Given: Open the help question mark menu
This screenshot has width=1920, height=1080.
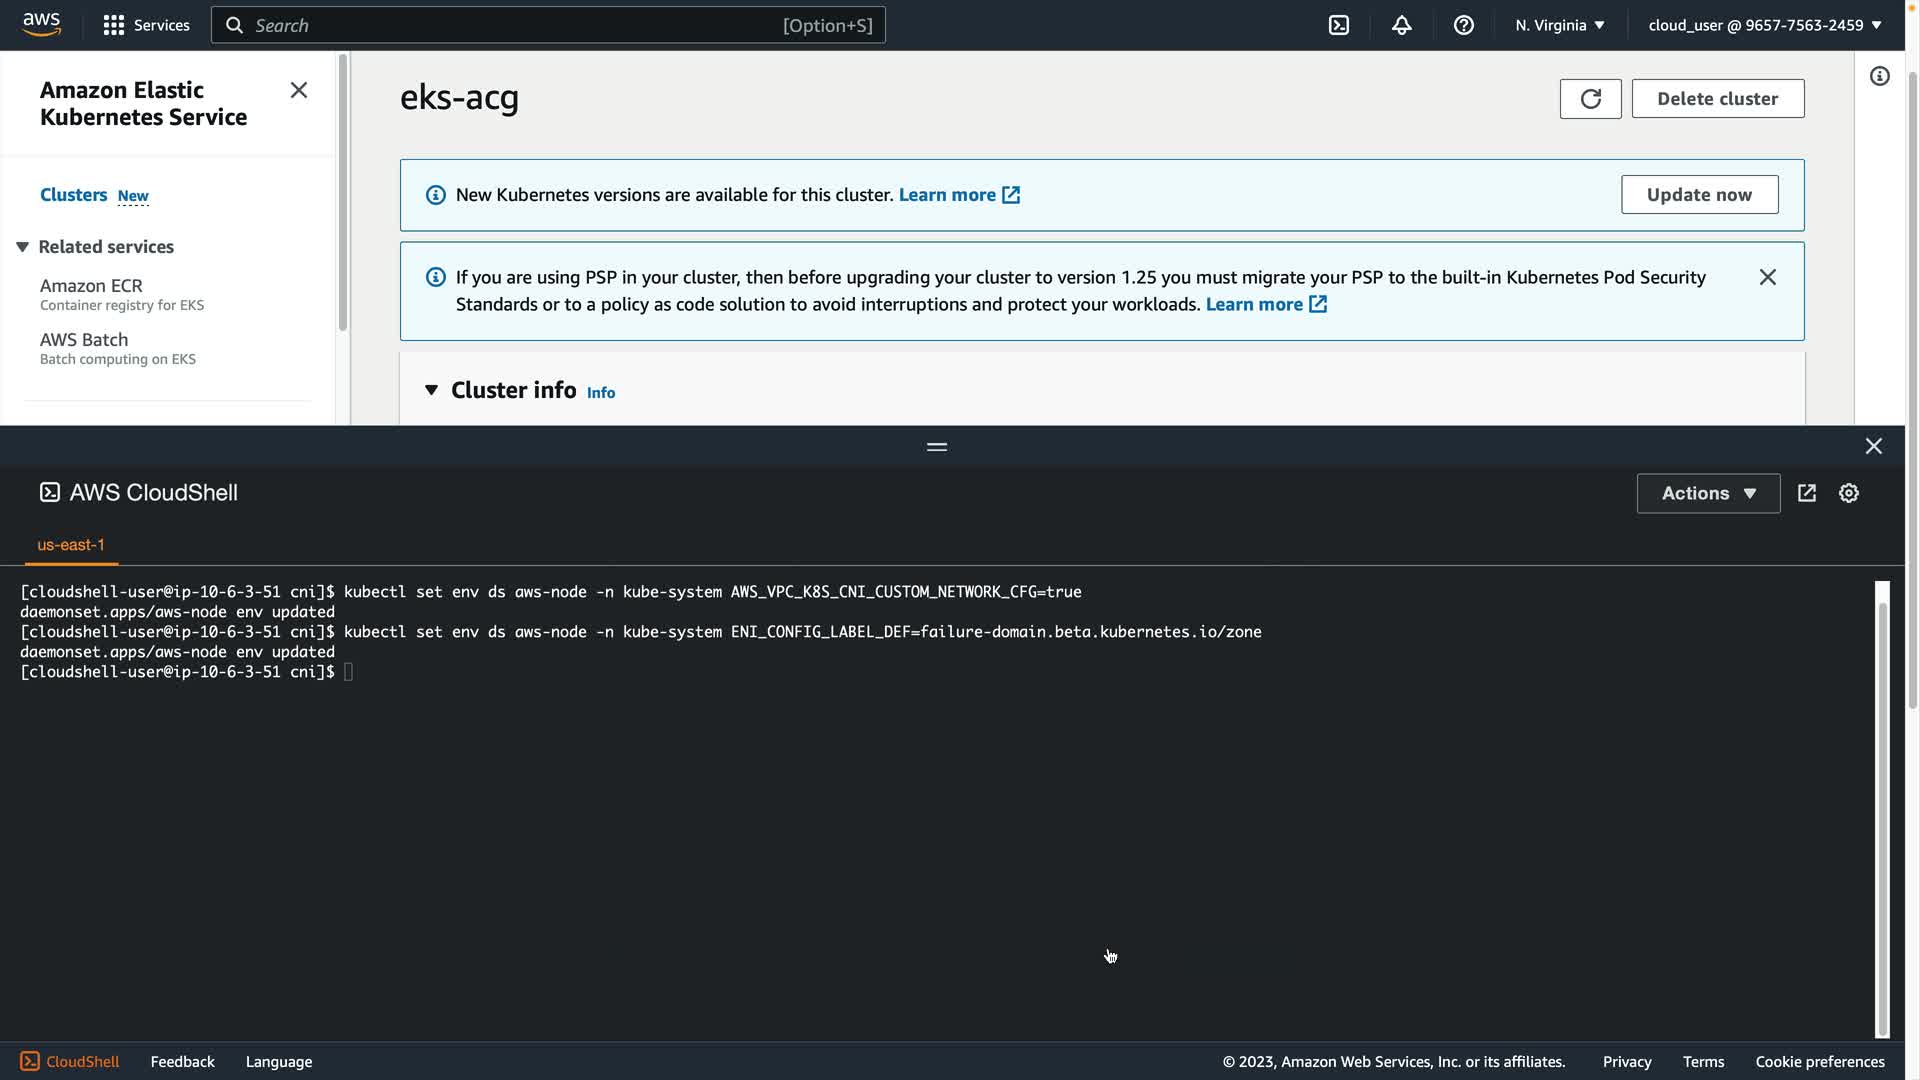Looking at the screenshot, I should click(1463, 25).
